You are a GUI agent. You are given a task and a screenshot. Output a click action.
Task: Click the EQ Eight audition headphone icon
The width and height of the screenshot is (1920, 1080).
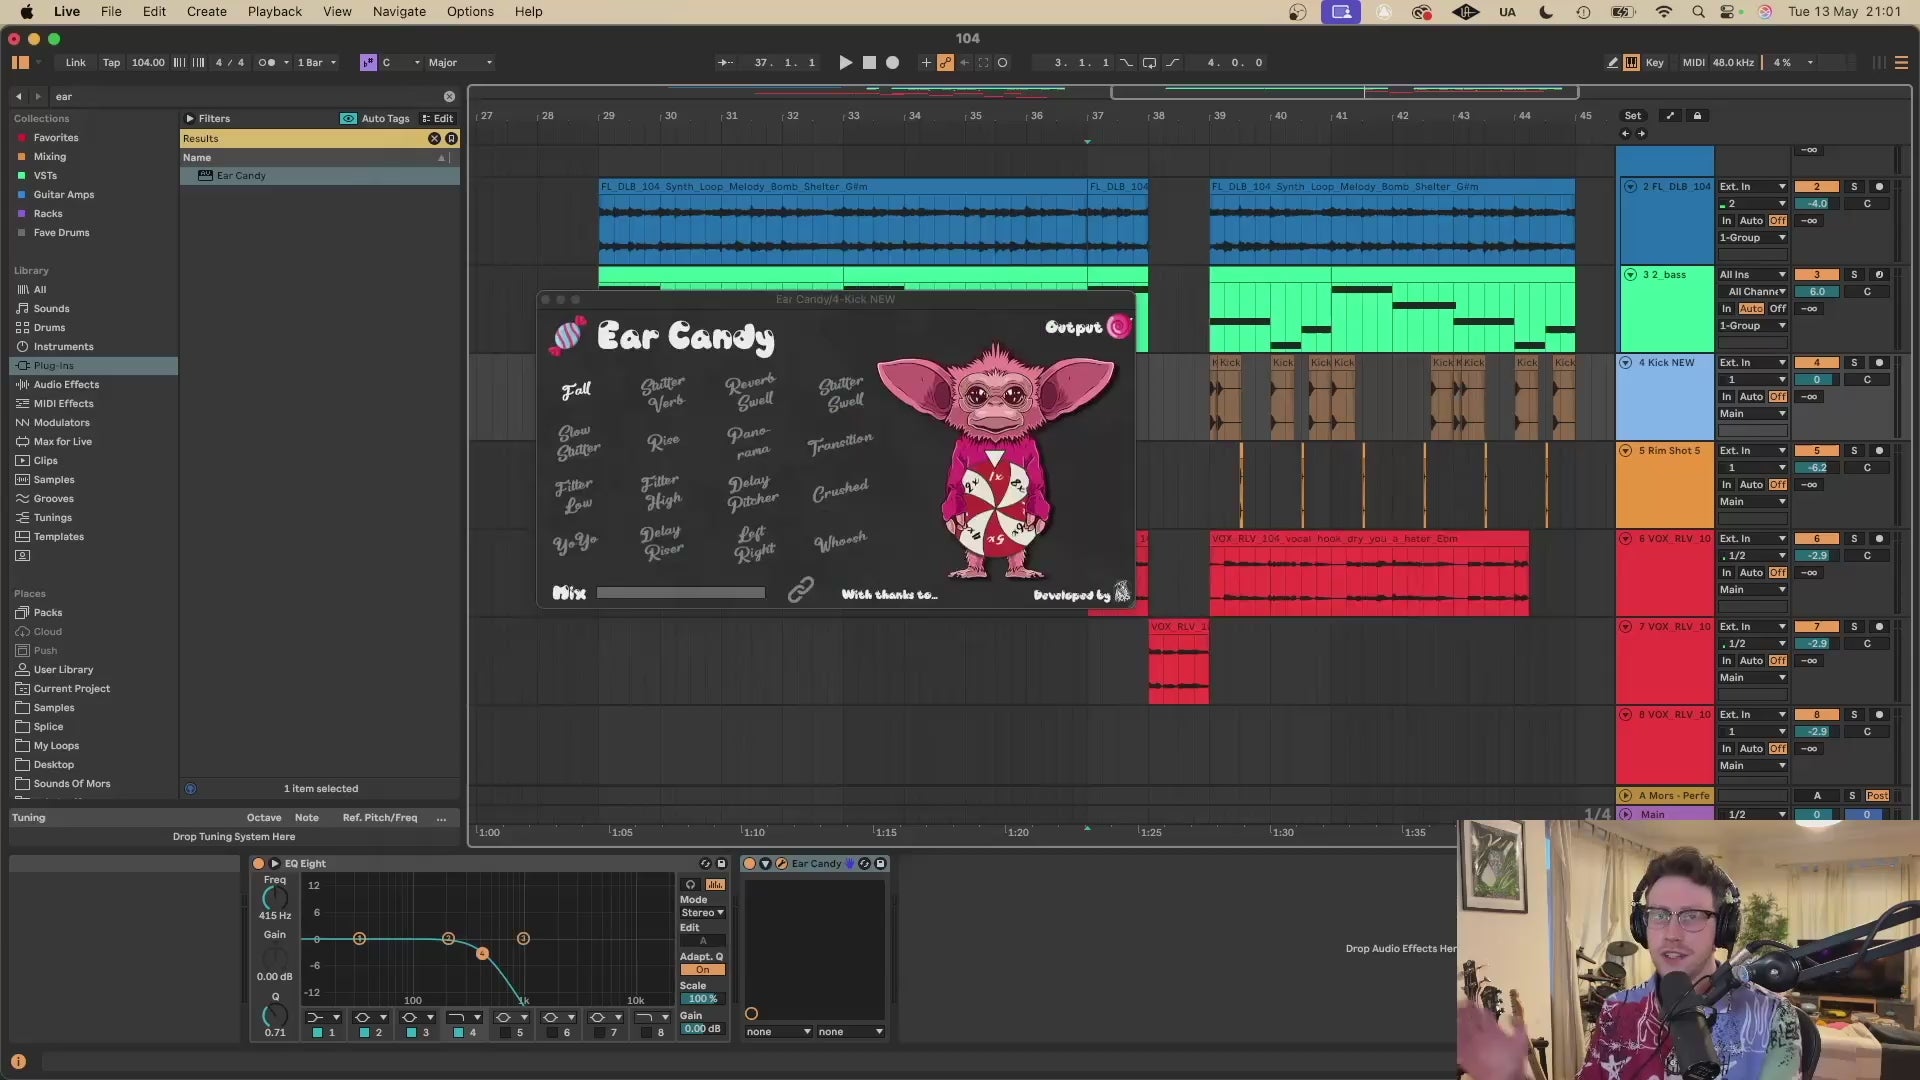tap(690, 885)
